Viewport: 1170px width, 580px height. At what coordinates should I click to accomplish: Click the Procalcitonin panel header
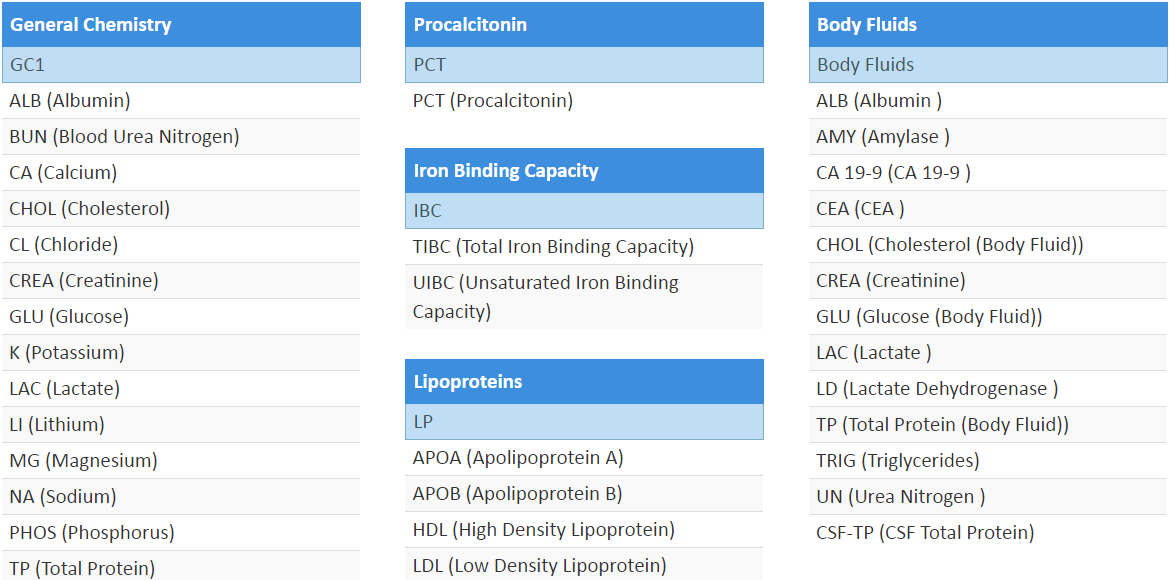[584, 25]
